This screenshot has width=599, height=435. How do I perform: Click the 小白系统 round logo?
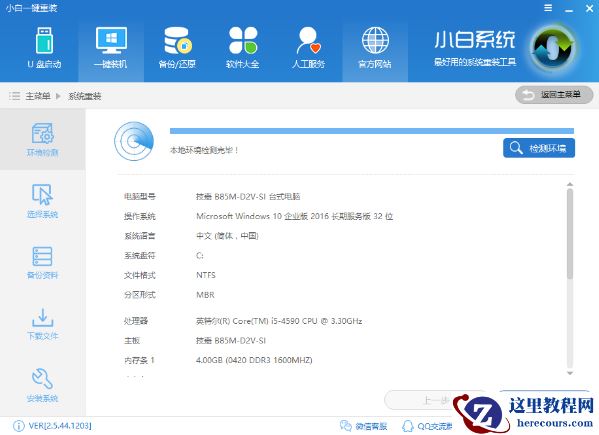[x=553, y=49]
